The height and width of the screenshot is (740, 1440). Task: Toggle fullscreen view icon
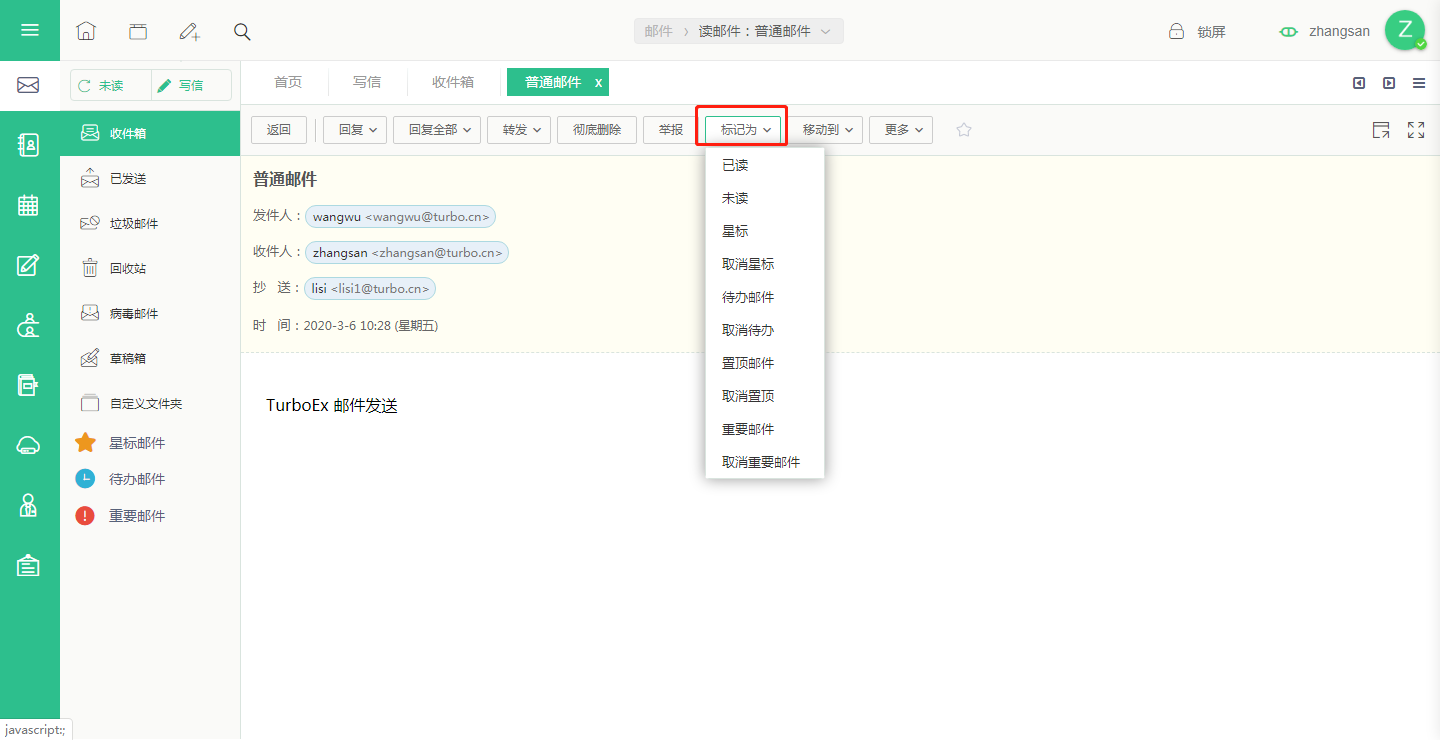pos(1416,130)
